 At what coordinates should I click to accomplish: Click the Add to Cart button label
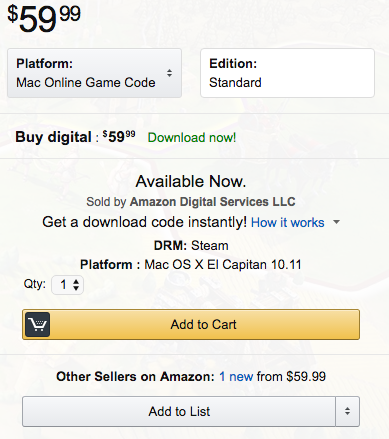[x=203, y=324]
